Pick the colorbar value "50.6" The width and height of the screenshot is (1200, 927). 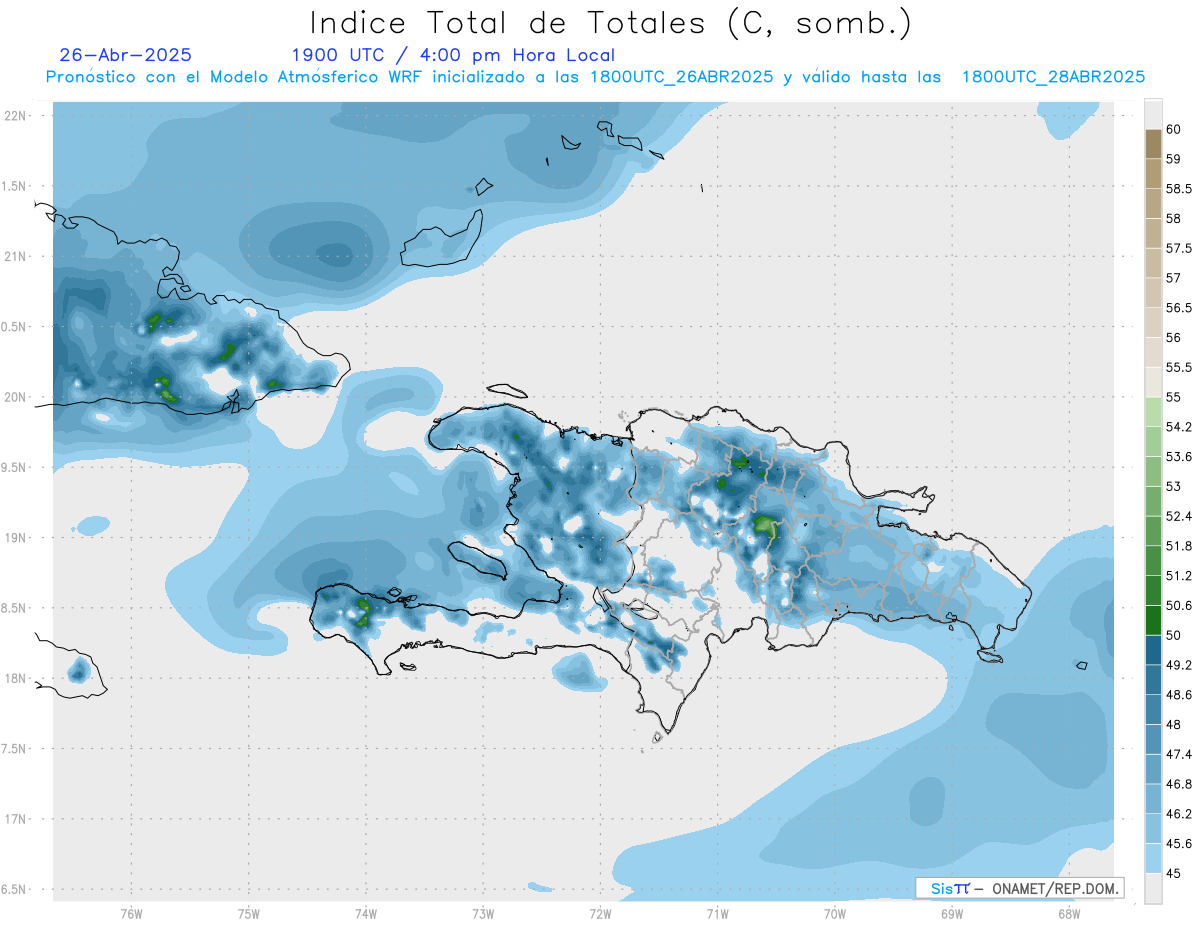click(1178, 606)
